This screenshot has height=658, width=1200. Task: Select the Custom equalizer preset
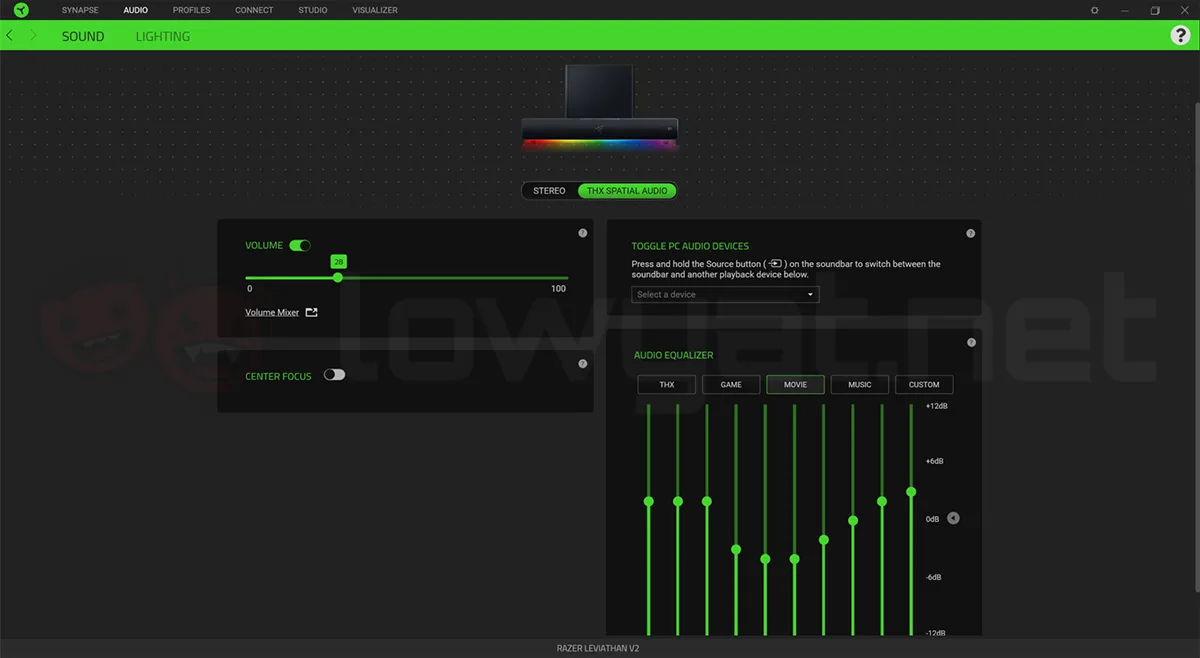(x=924, y=384)
